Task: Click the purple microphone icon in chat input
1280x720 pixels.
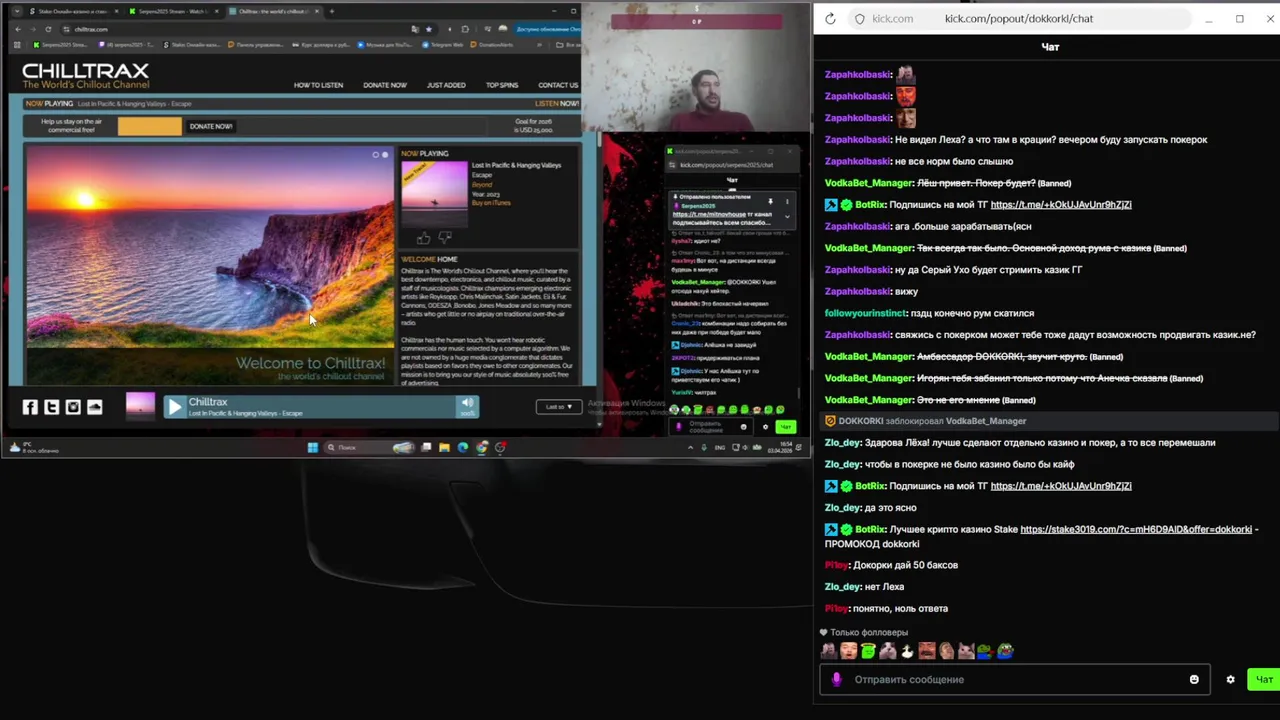Action: 837,679
